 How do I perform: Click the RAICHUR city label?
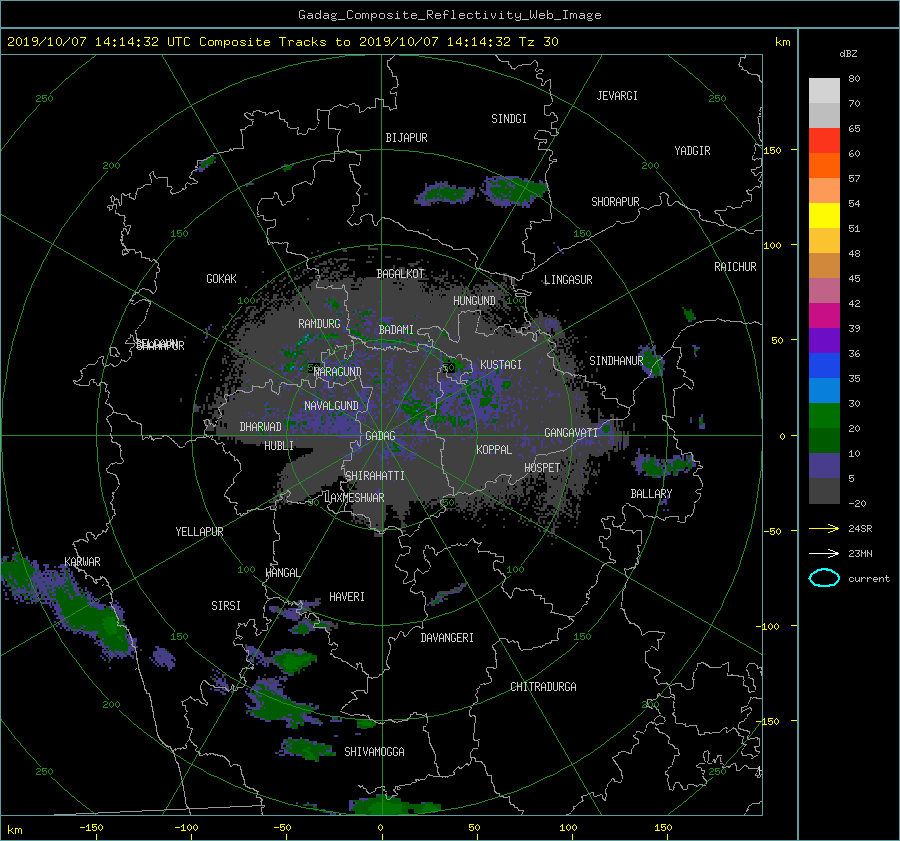735,267
